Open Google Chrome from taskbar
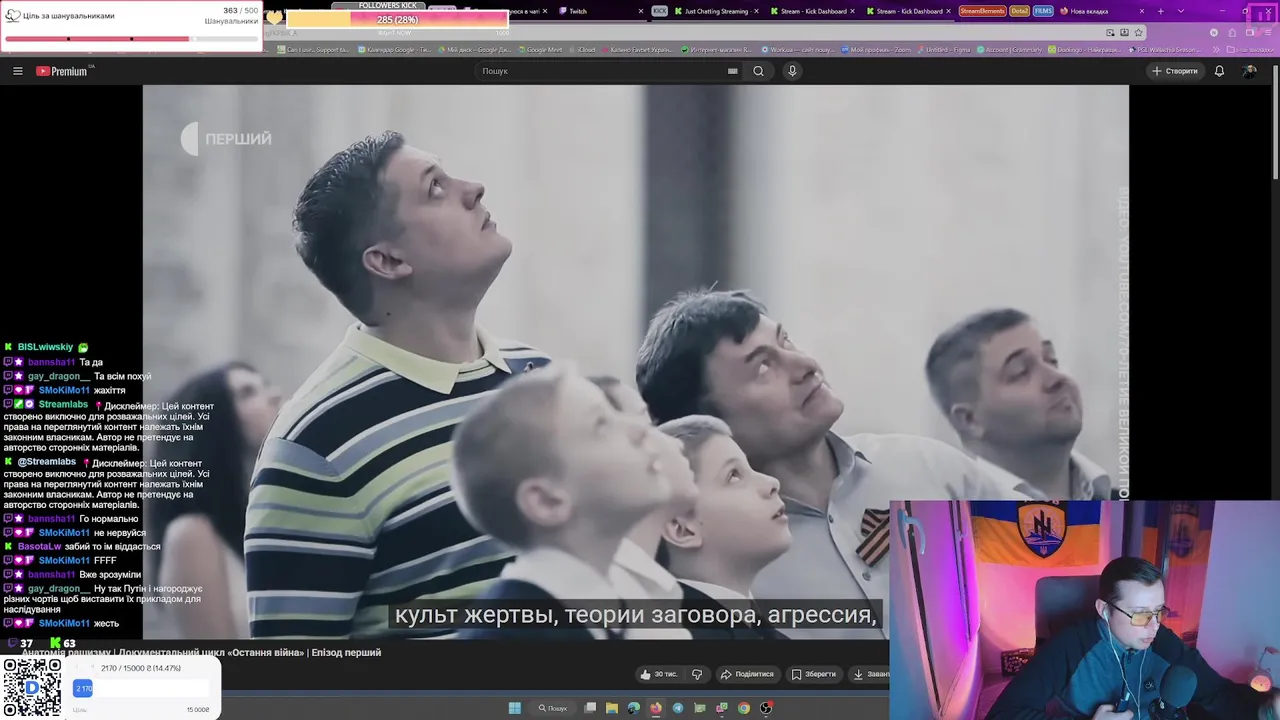The width and height of the screenshot is (1280, 720). pos(744,708)
